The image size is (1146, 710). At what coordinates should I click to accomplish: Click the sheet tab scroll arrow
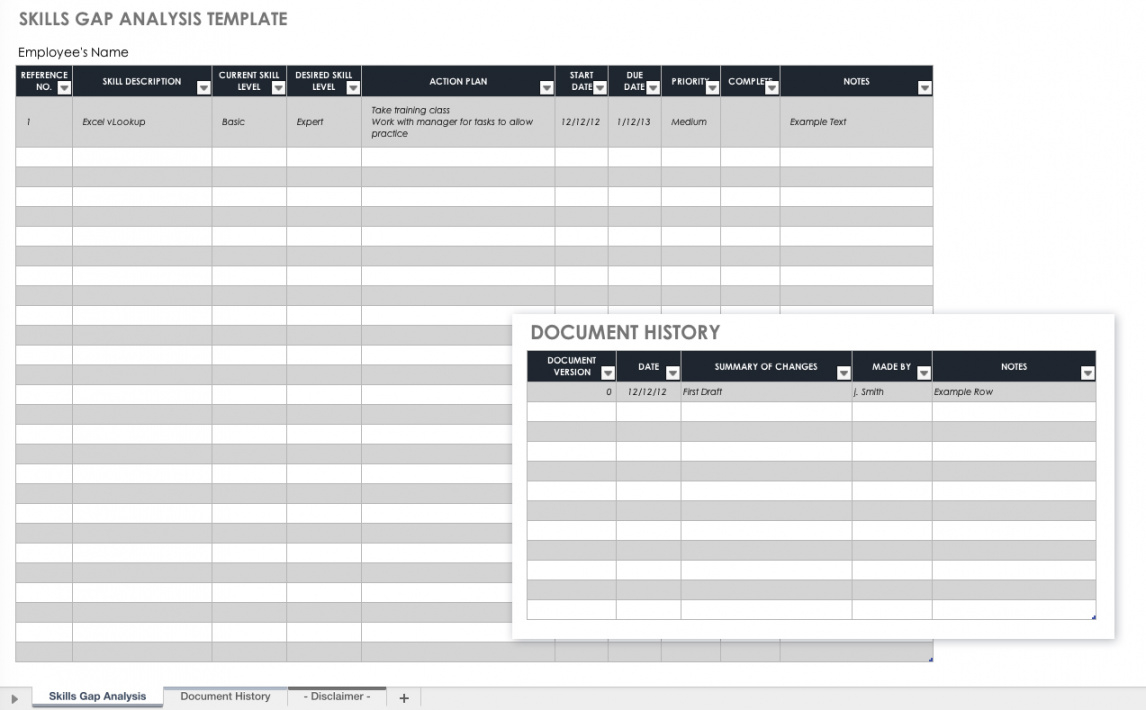pyautogui.click(x=14, y=698)
